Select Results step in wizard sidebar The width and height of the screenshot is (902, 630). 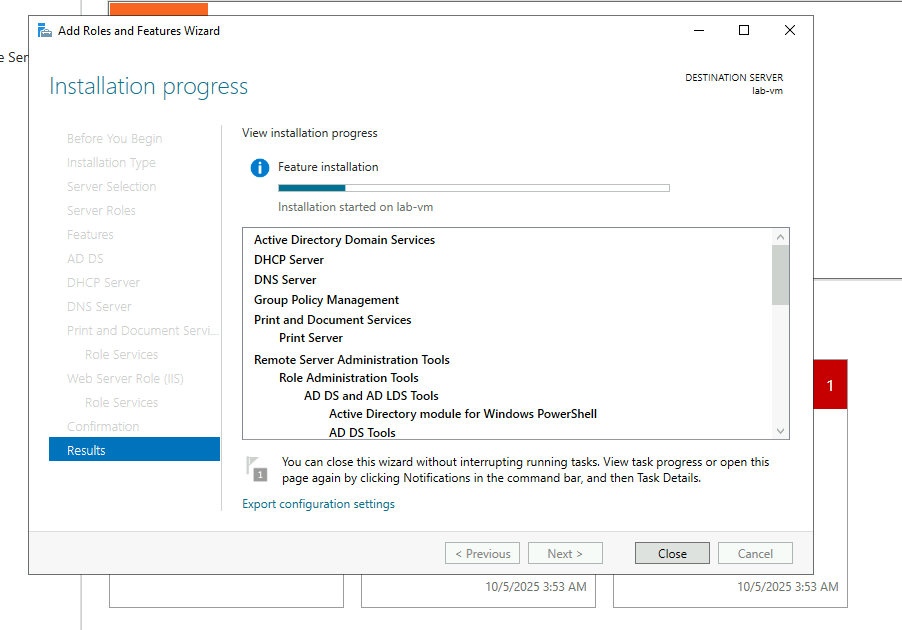[135, 450]
